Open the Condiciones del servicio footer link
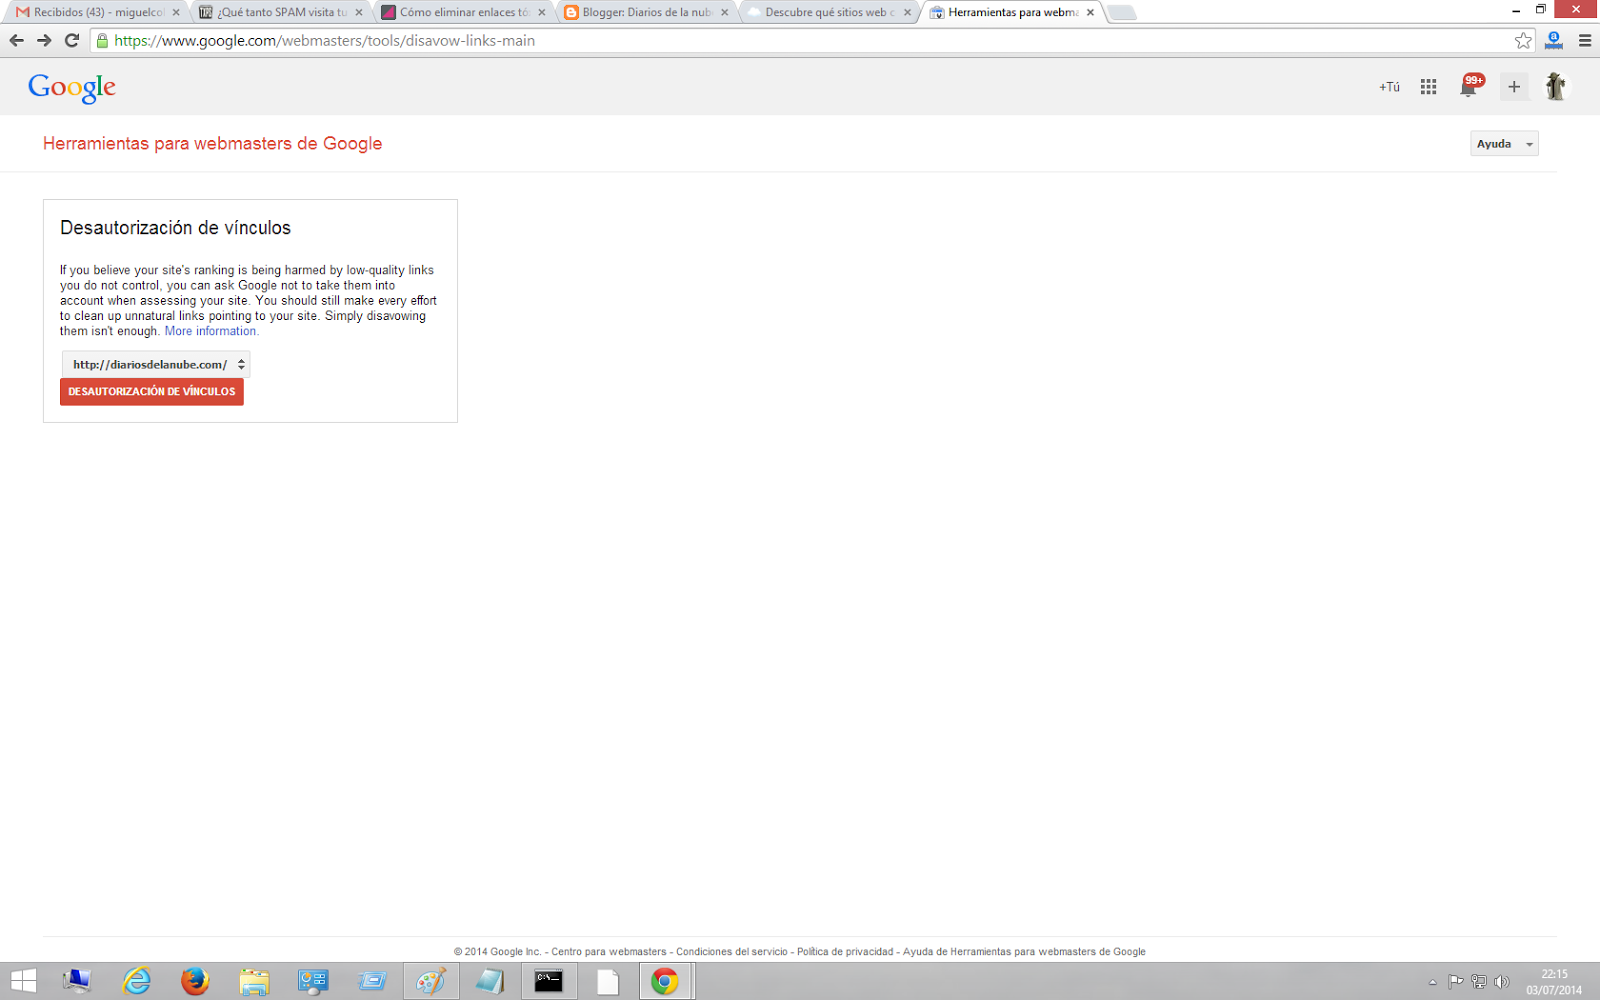 coord(732,952)
